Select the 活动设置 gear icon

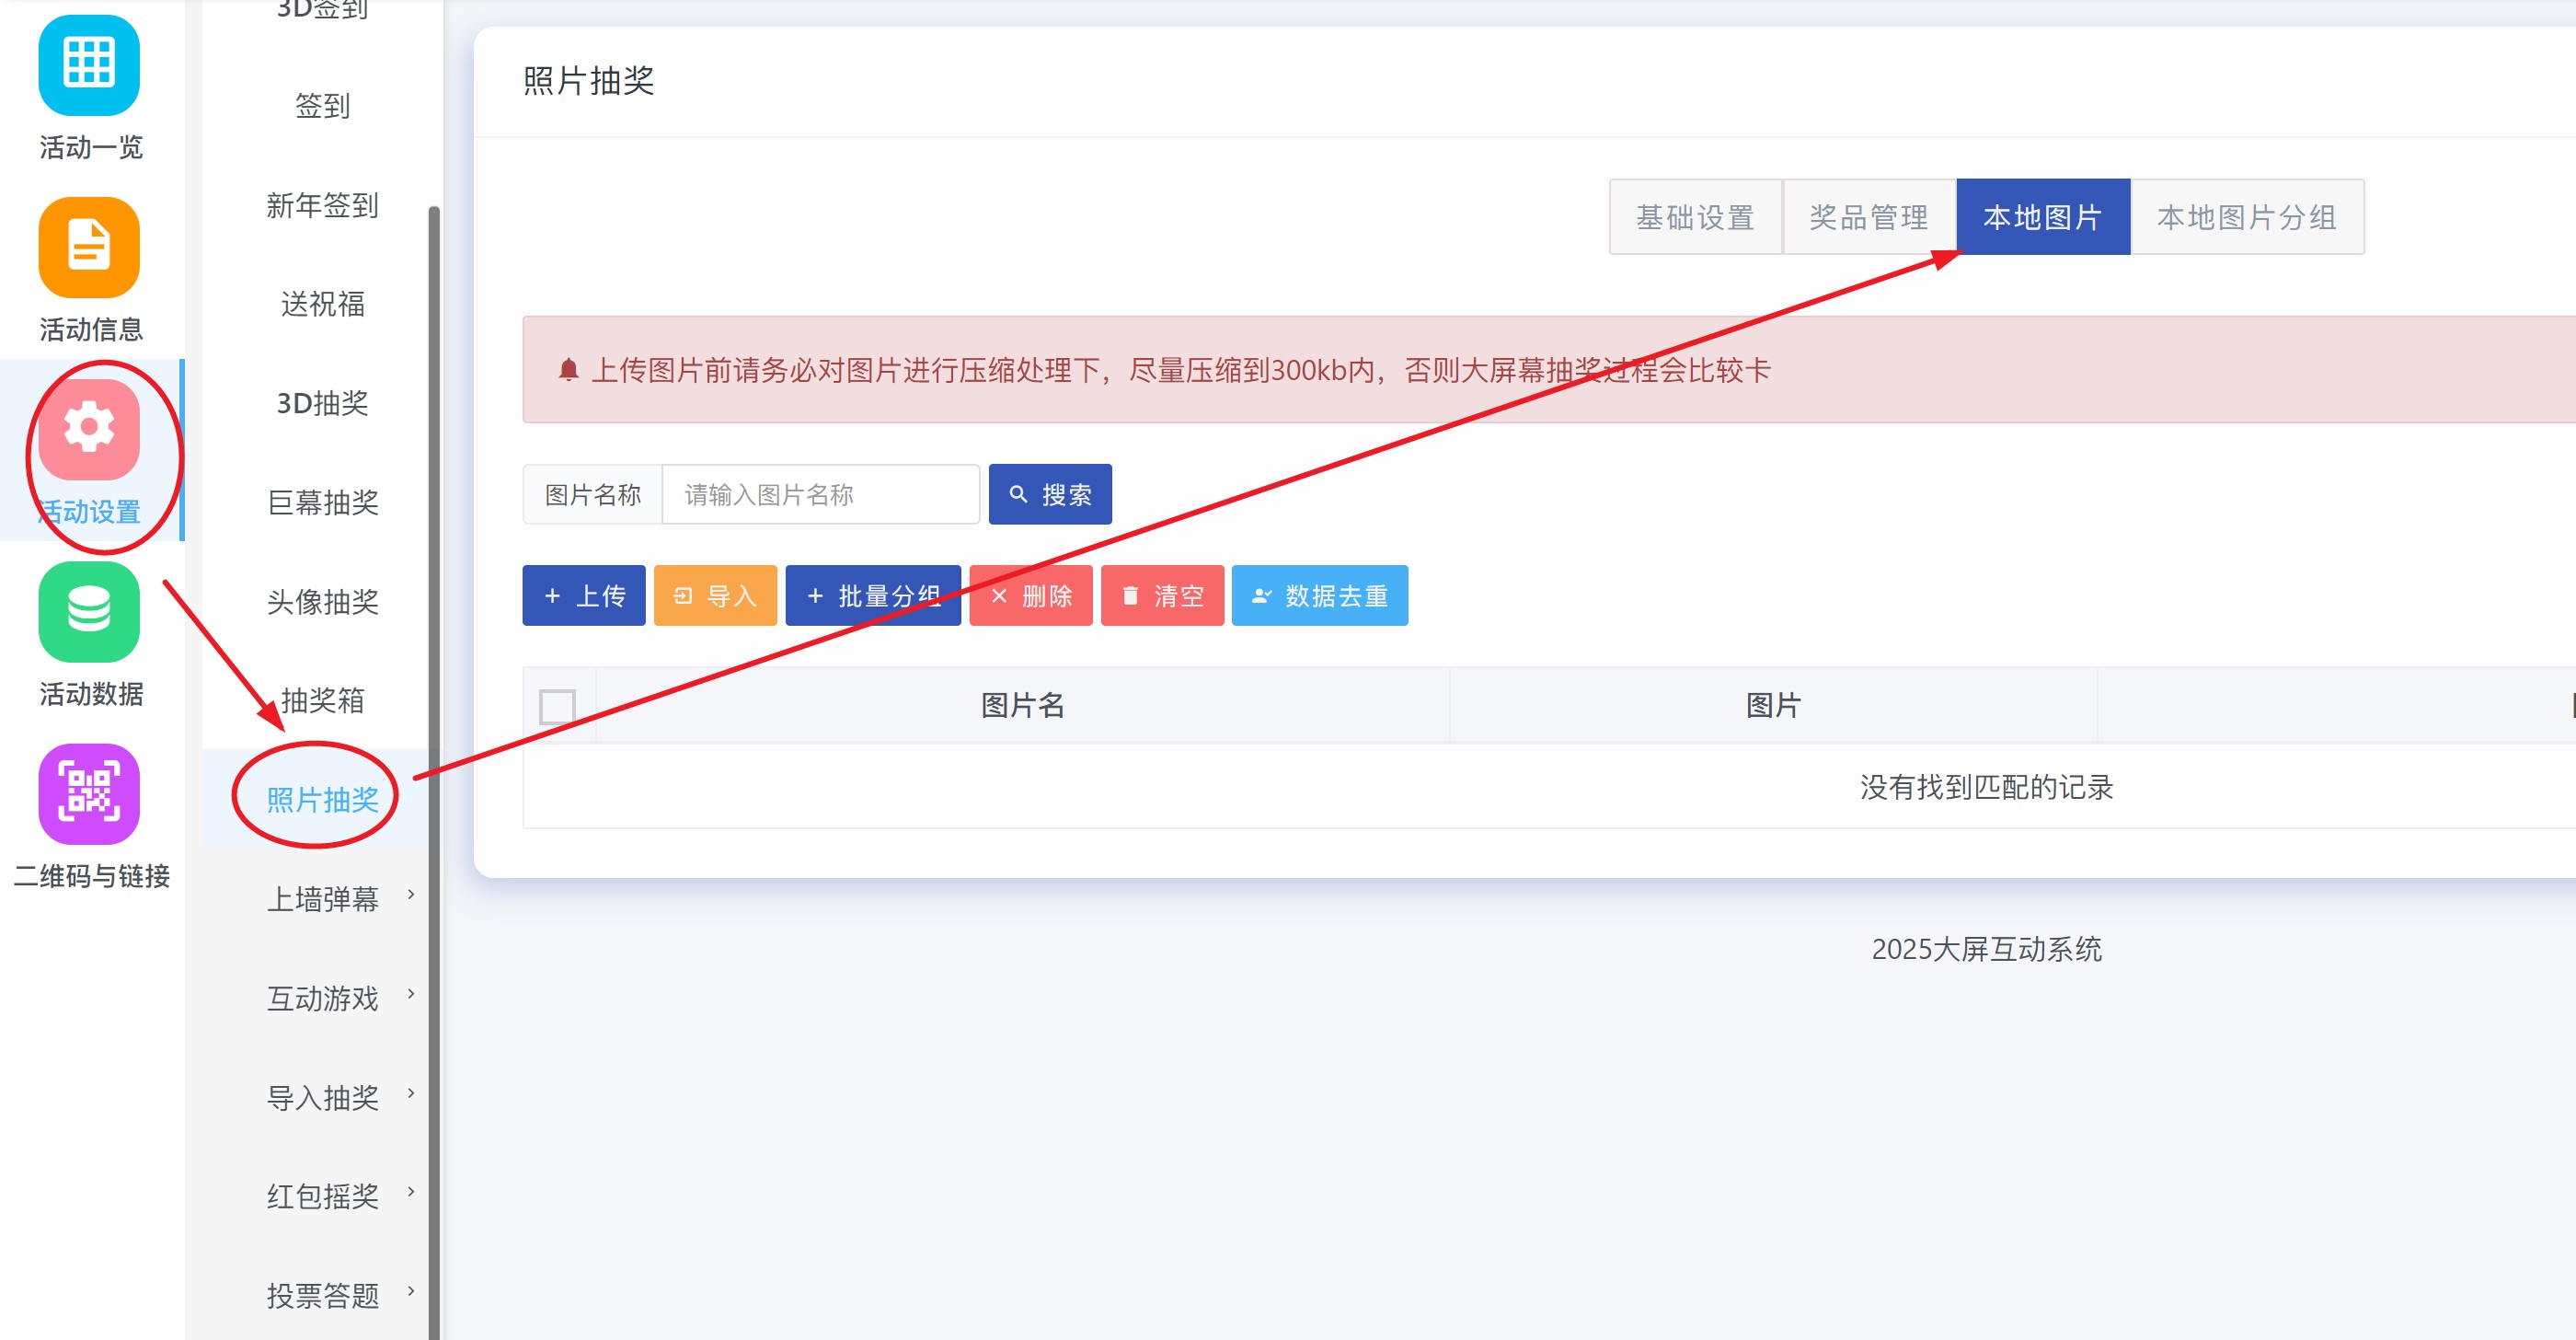[x=89, y=429]
